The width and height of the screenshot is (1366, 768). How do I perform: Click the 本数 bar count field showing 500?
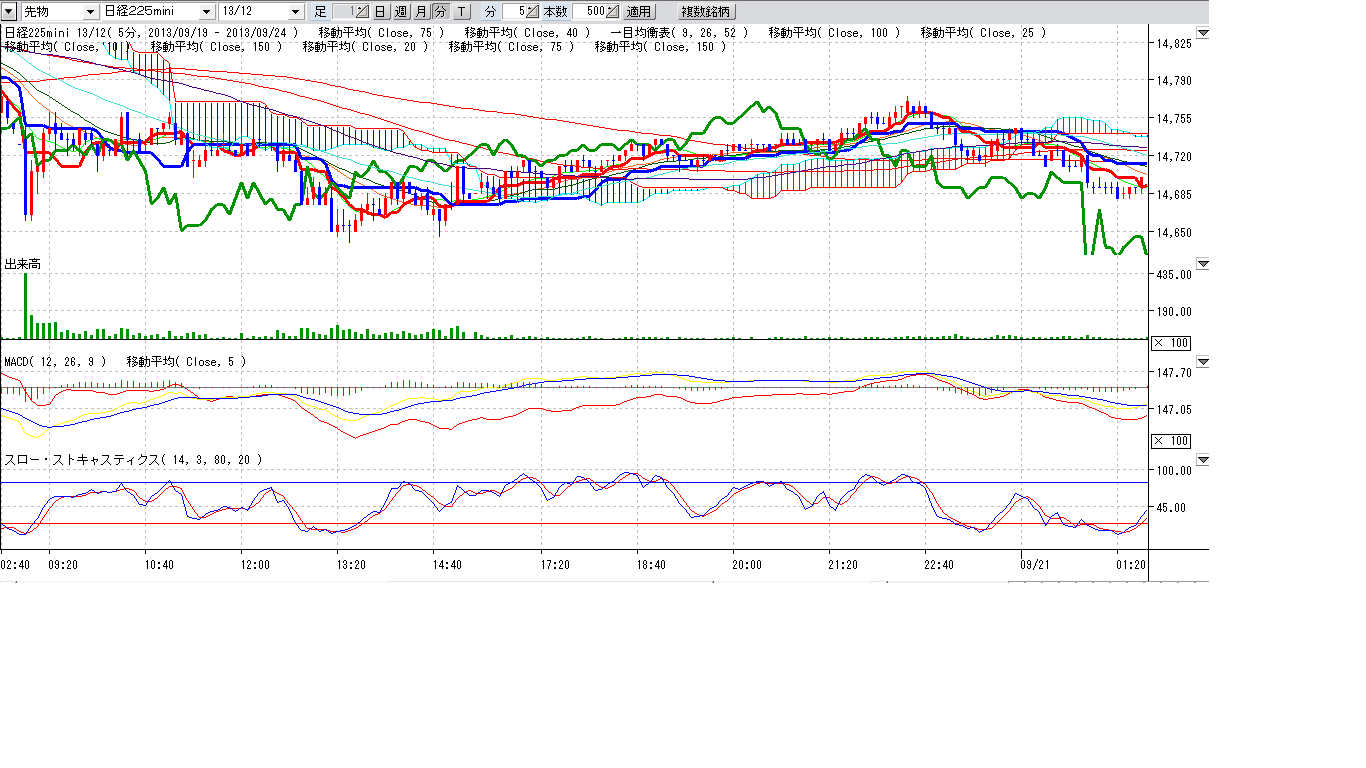pos(590,12)
